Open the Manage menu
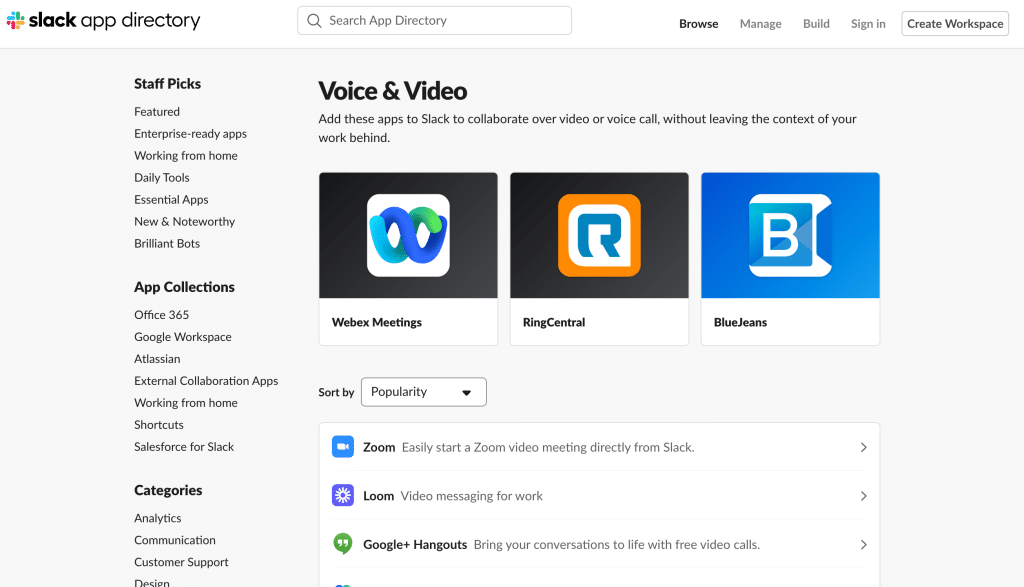This screenshot has width=1024, height=587. click(x=760, y=24)
